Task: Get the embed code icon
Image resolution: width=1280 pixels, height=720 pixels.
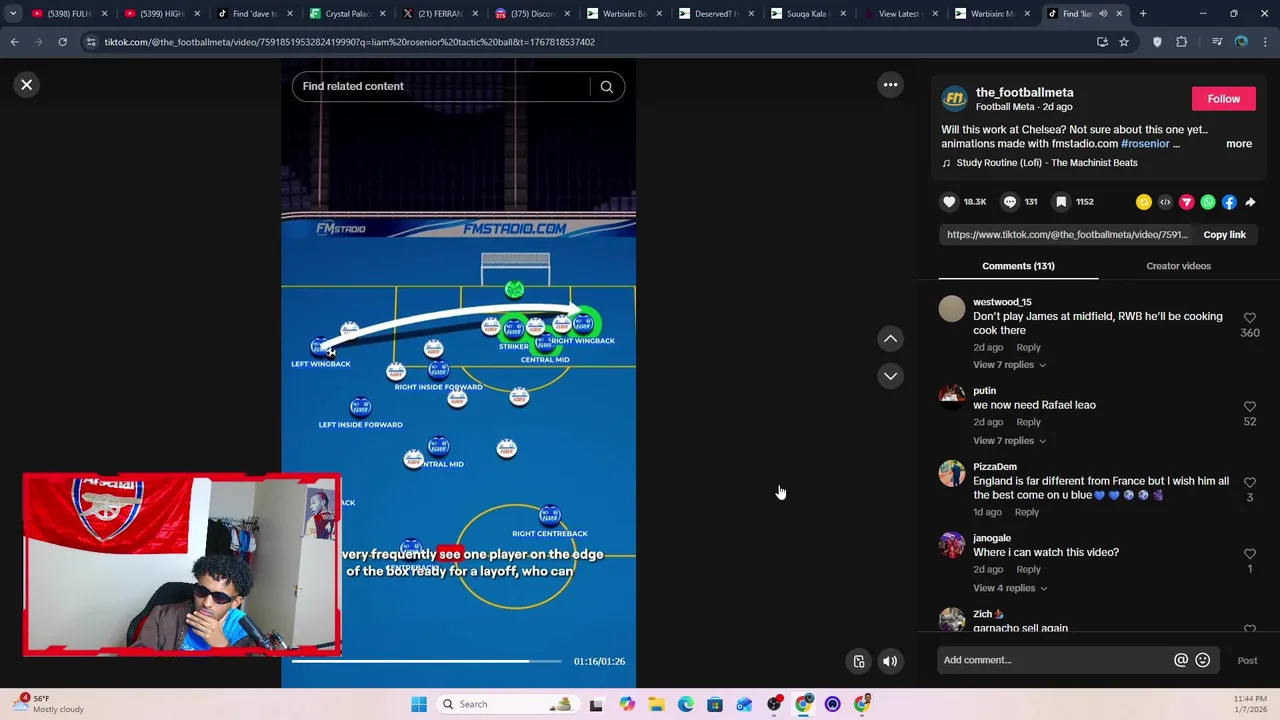Action: 1165,202
